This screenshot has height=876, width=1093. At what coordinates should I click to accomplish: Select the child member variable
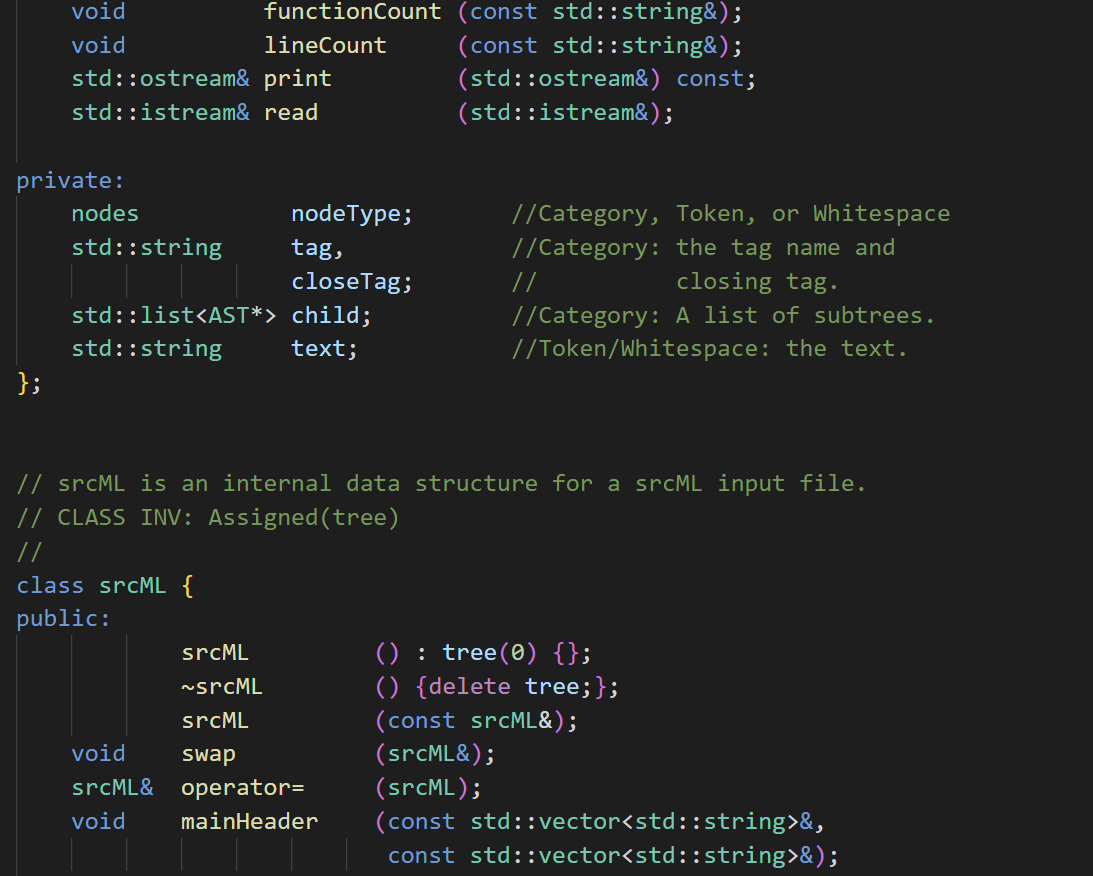(x=322, y=314)
